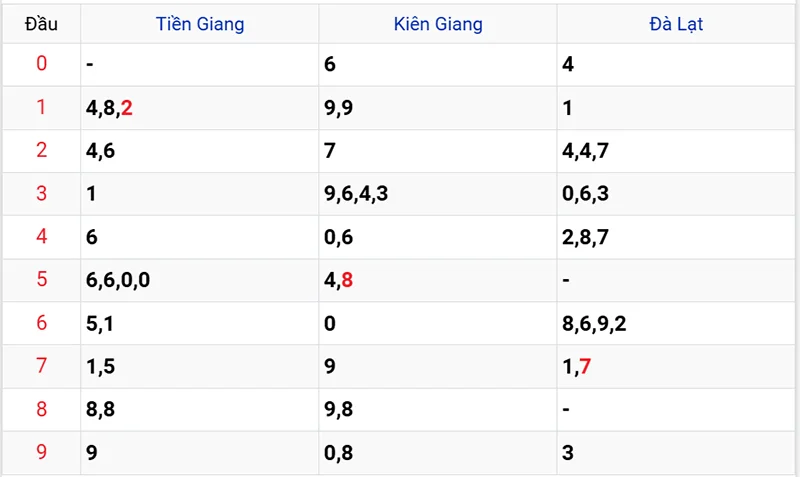Click the Kiên Giang cell with red 8
This screenshot has width=800, height=477.
coord(339,280)
